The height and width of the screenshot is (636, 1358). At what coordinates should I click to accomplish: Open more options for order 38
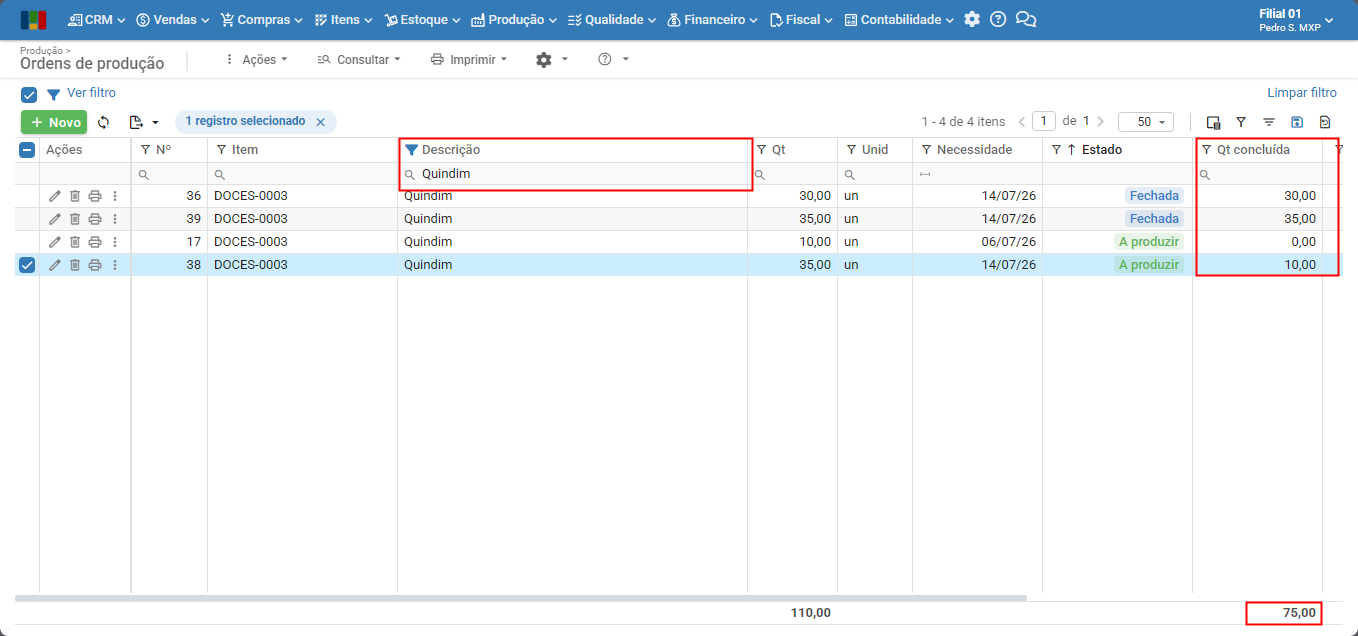click(115, 265)
